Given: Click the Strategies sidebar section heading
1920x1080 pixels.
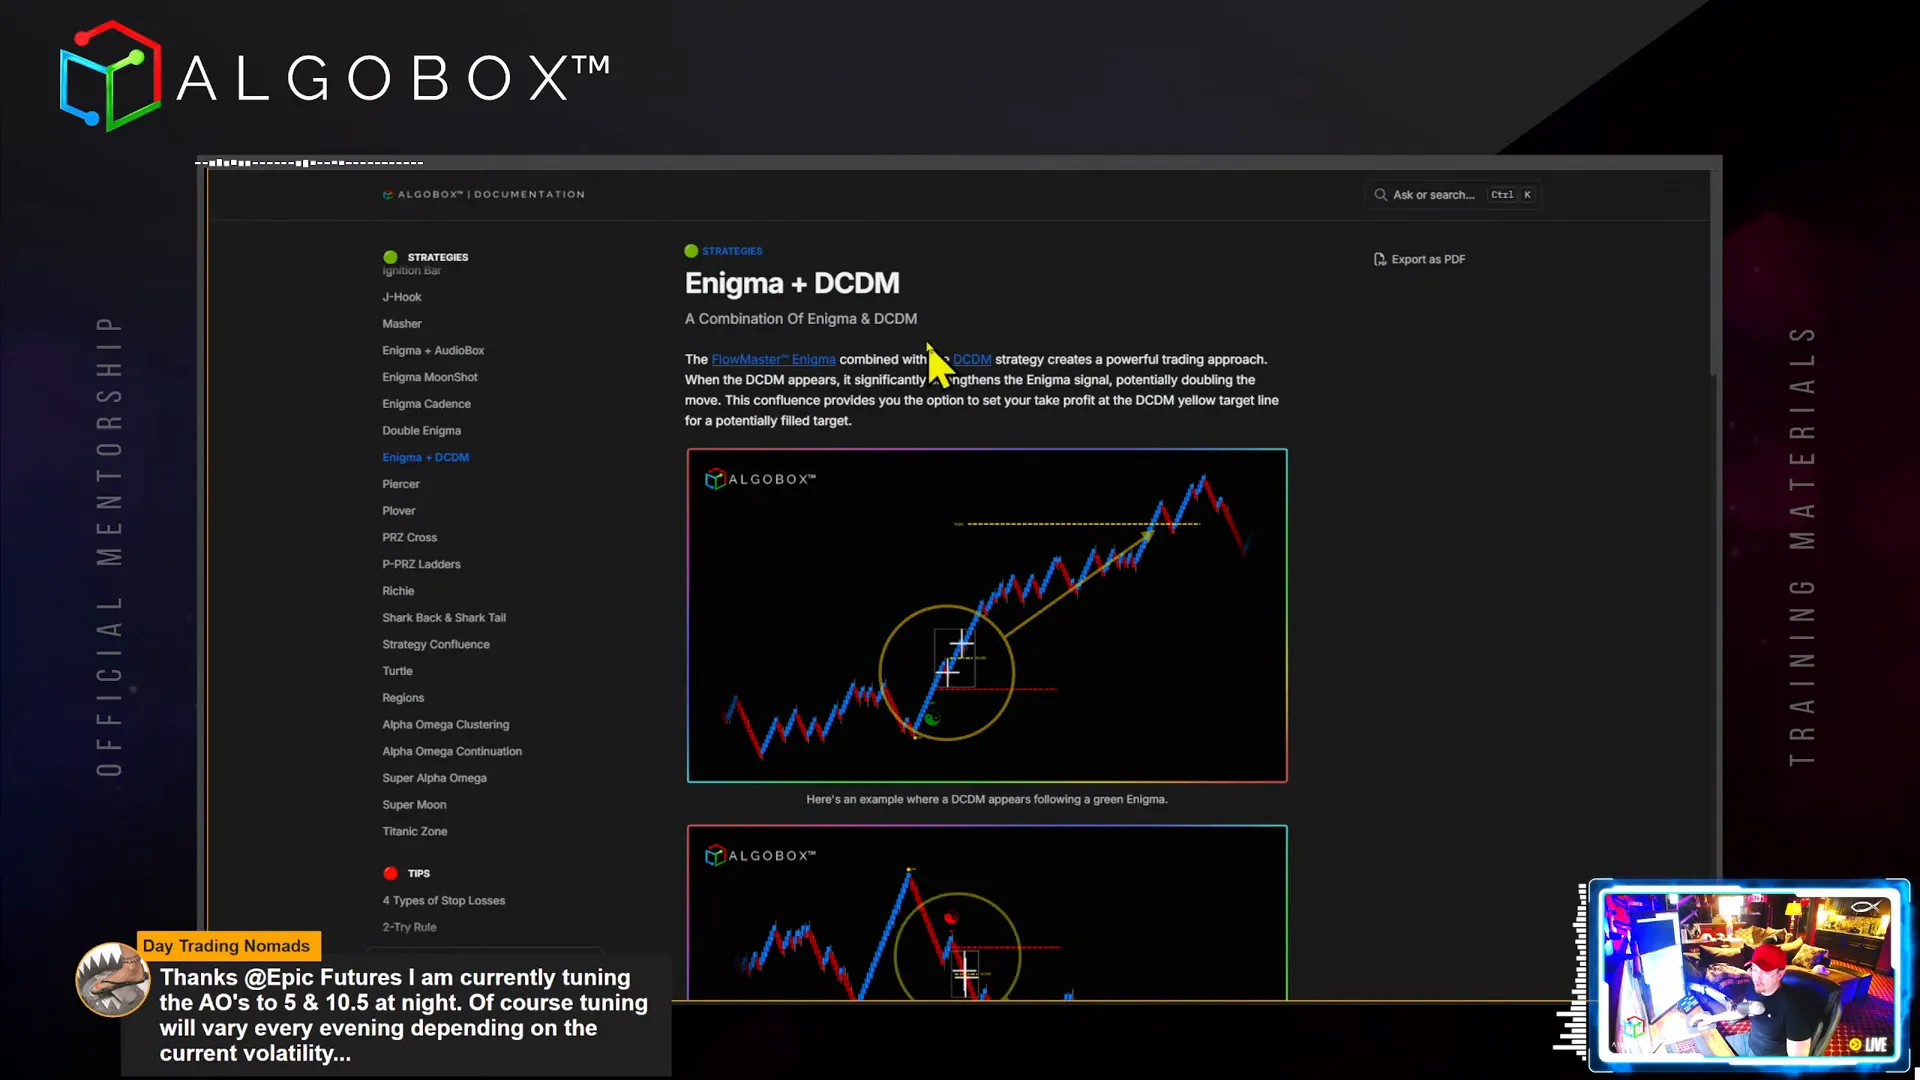Looking at the screenshot, I should point(437,257).
